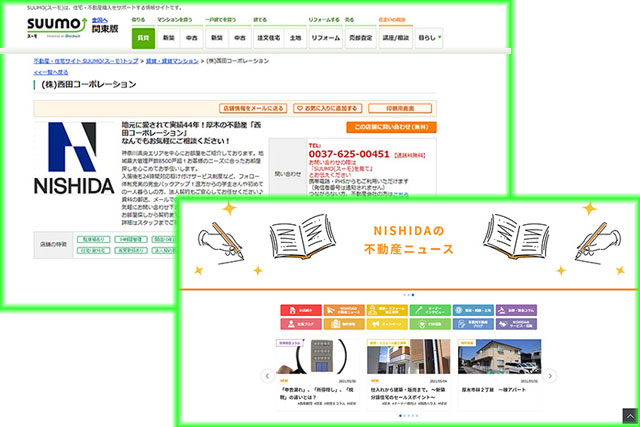
Task: Open the yellow construction-worker category button
Action: (x=387, y=310)
